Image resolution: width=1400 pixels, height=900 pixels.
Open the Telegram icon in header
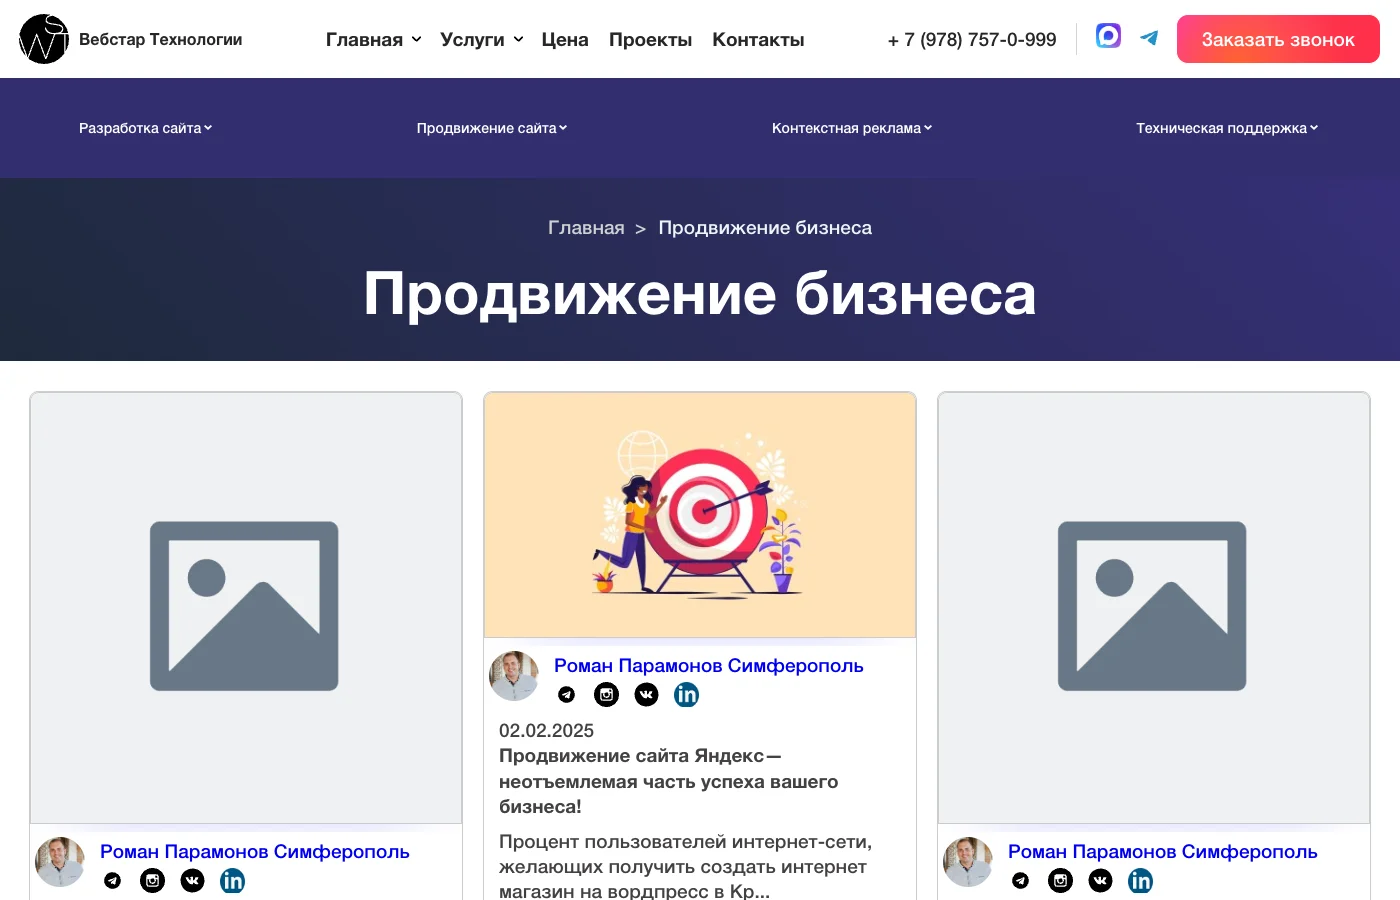[1149, 38]
